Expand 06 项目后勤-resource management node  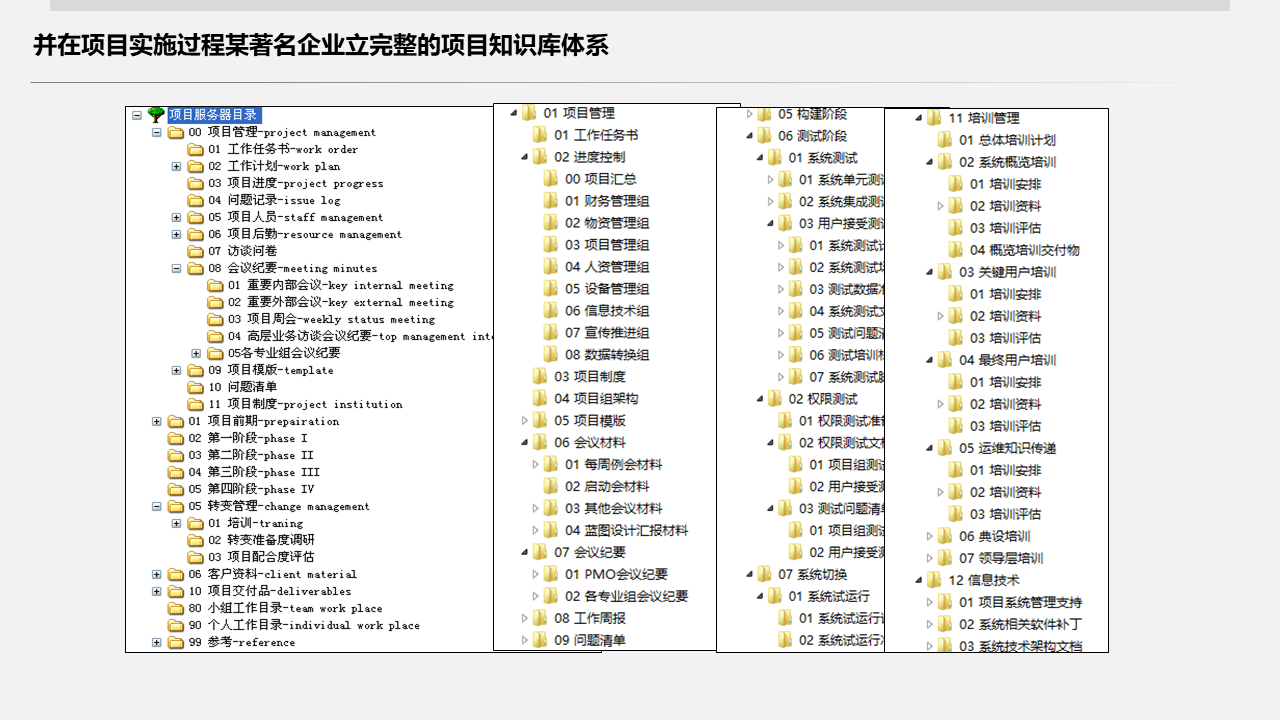click(x=176, y=234)
